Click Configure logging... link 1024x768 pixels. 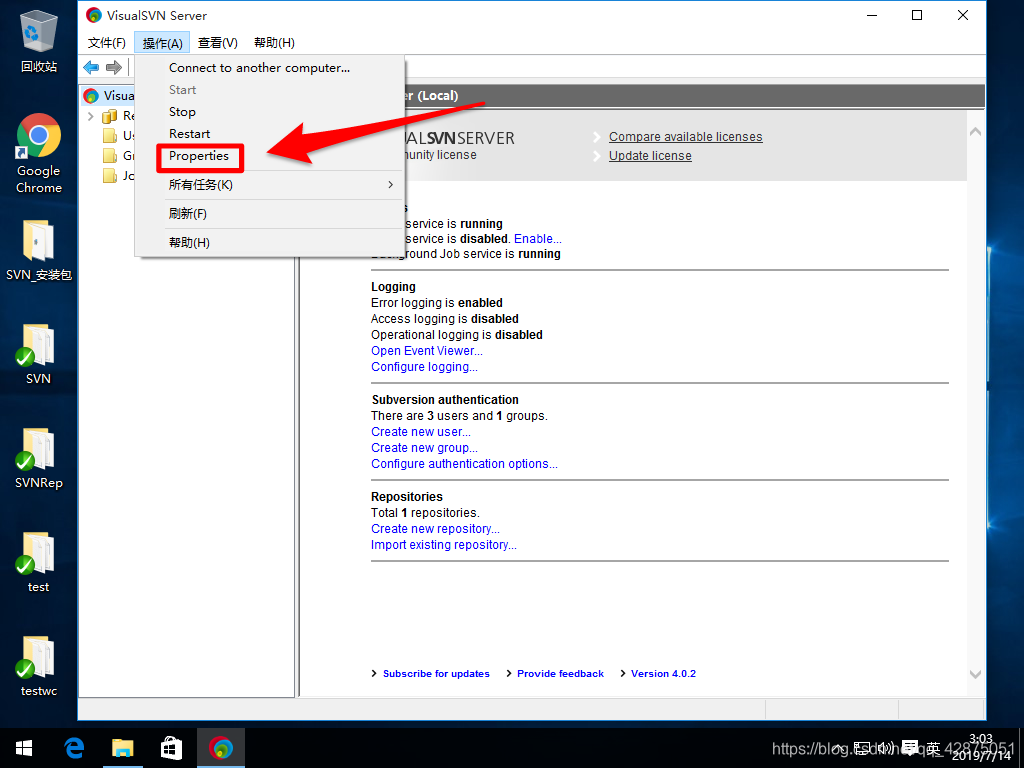[x=424, y=367]
